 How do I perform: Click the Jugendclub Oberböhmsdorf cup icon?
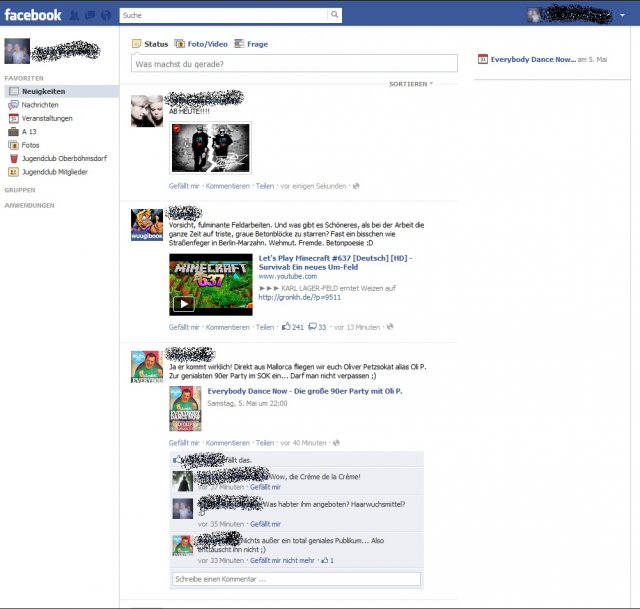14,158
